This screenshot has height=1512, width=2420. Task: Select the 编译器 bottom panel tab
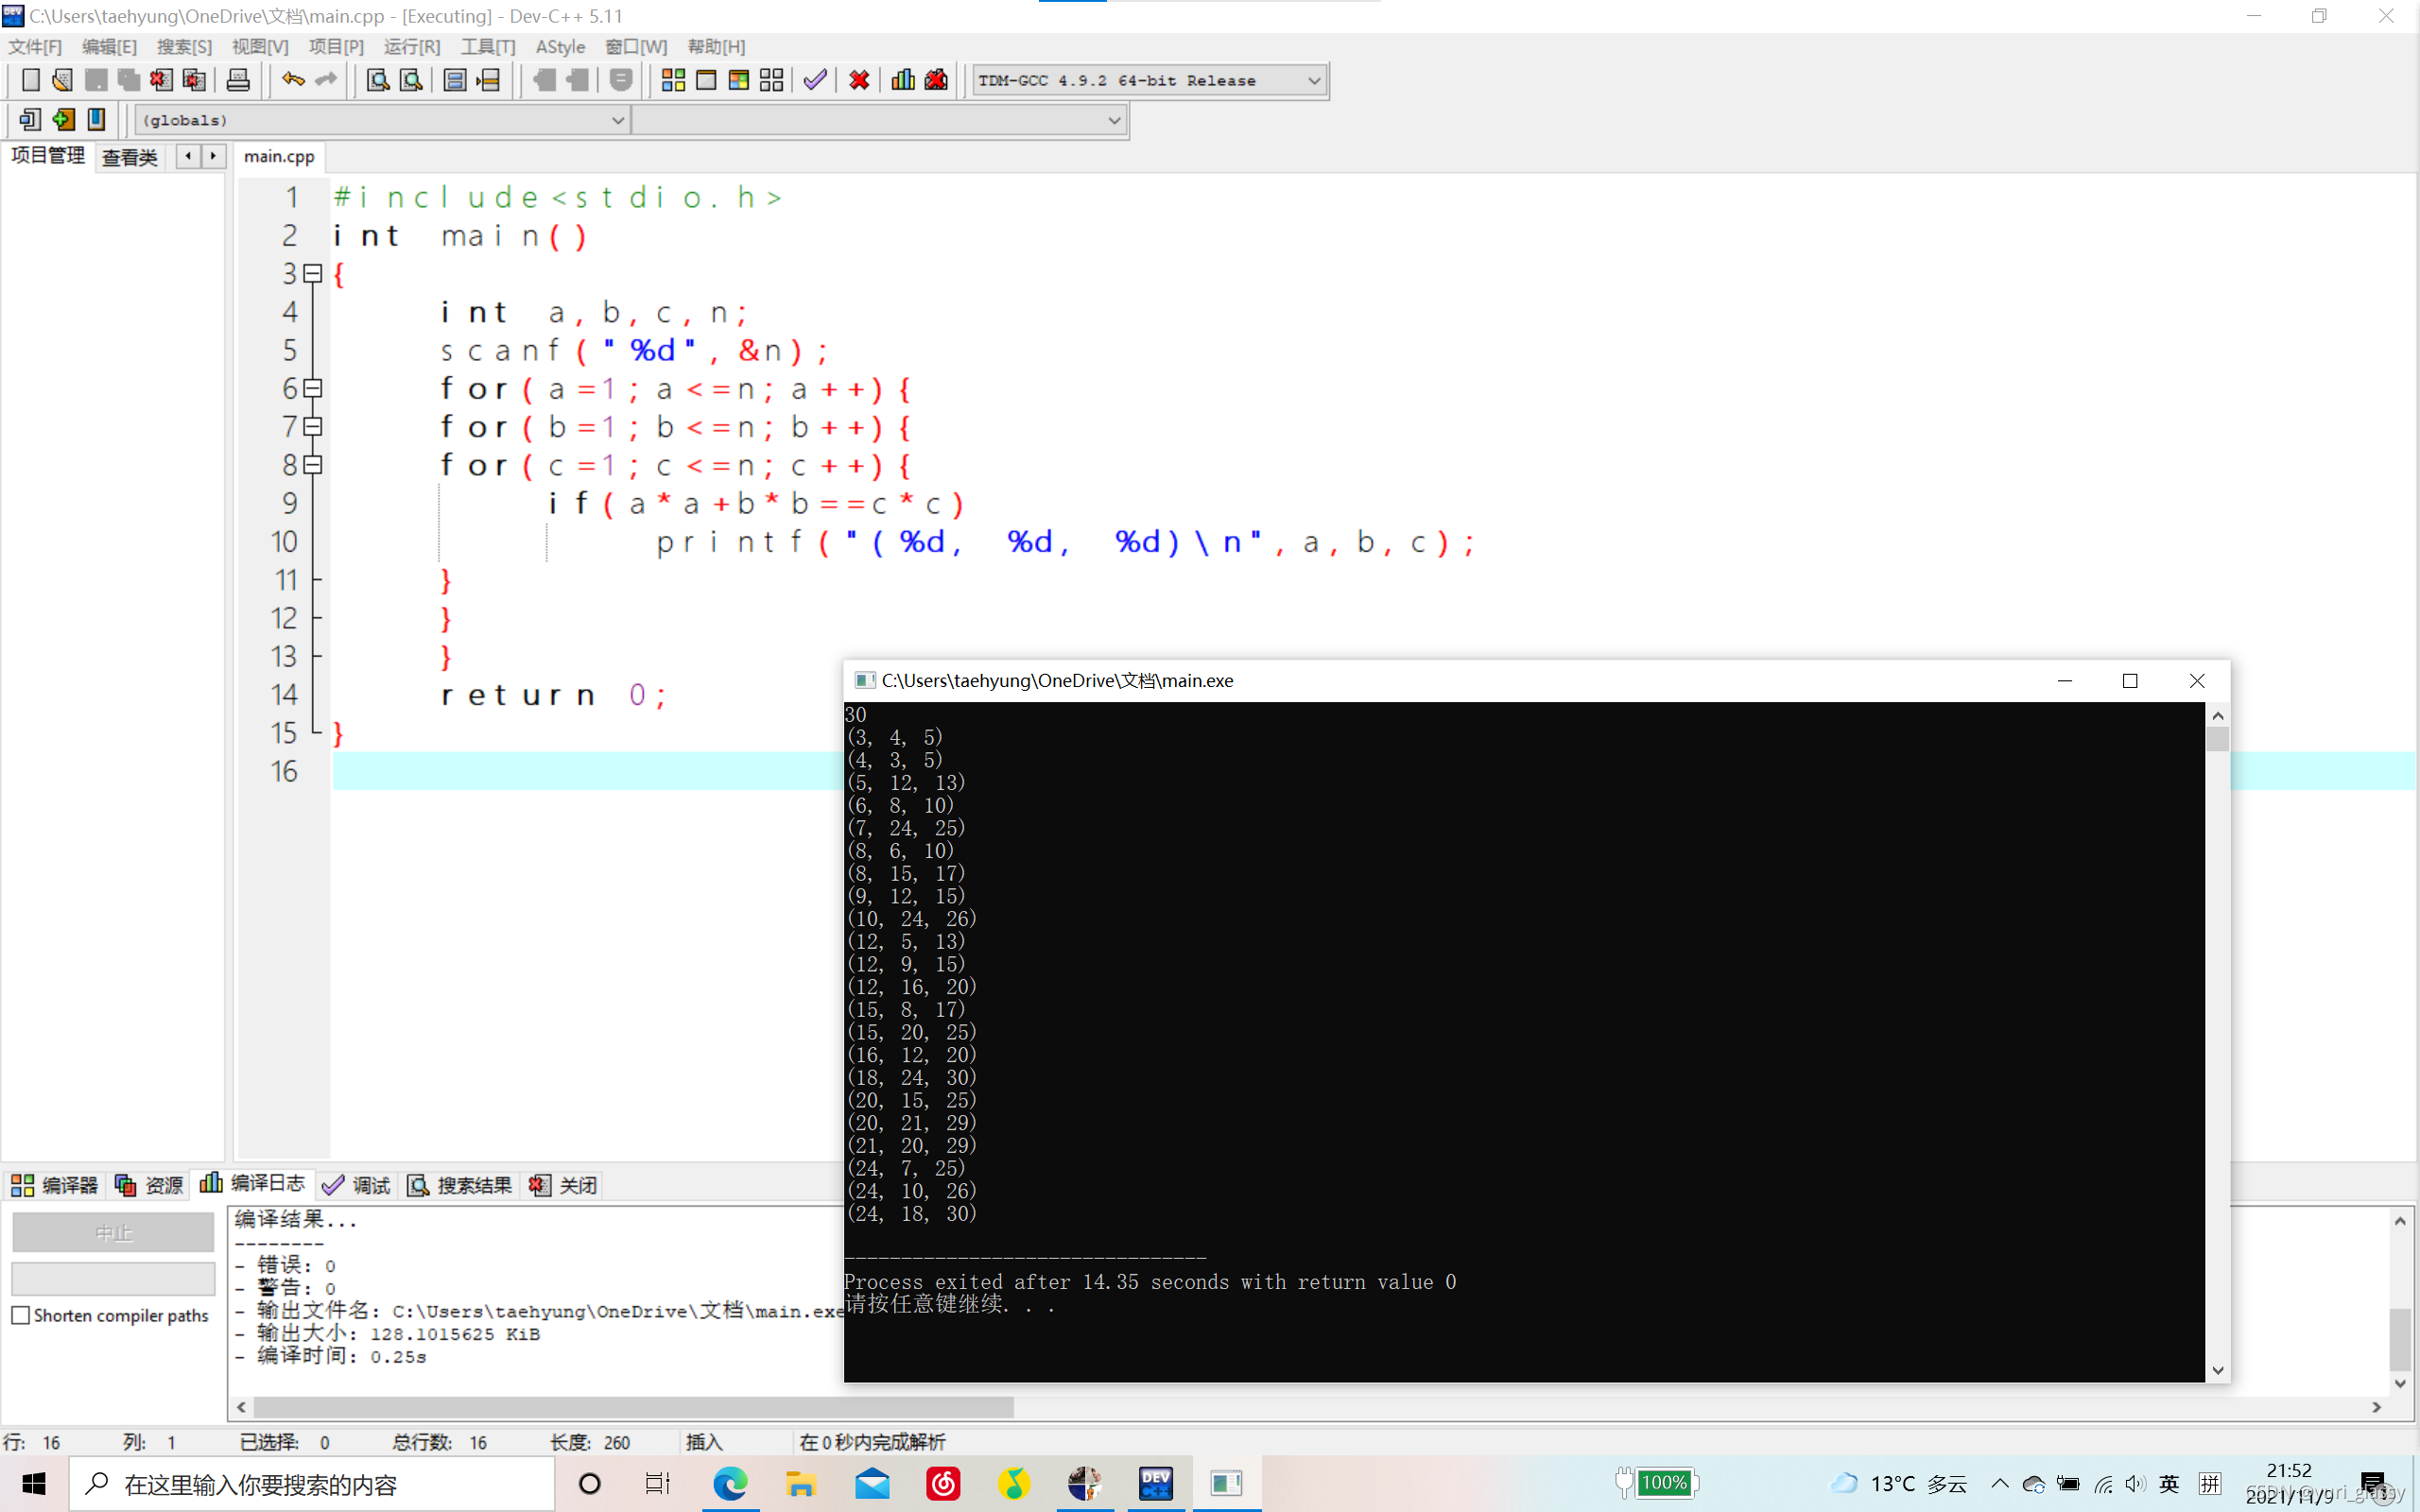click(55, 1185)
